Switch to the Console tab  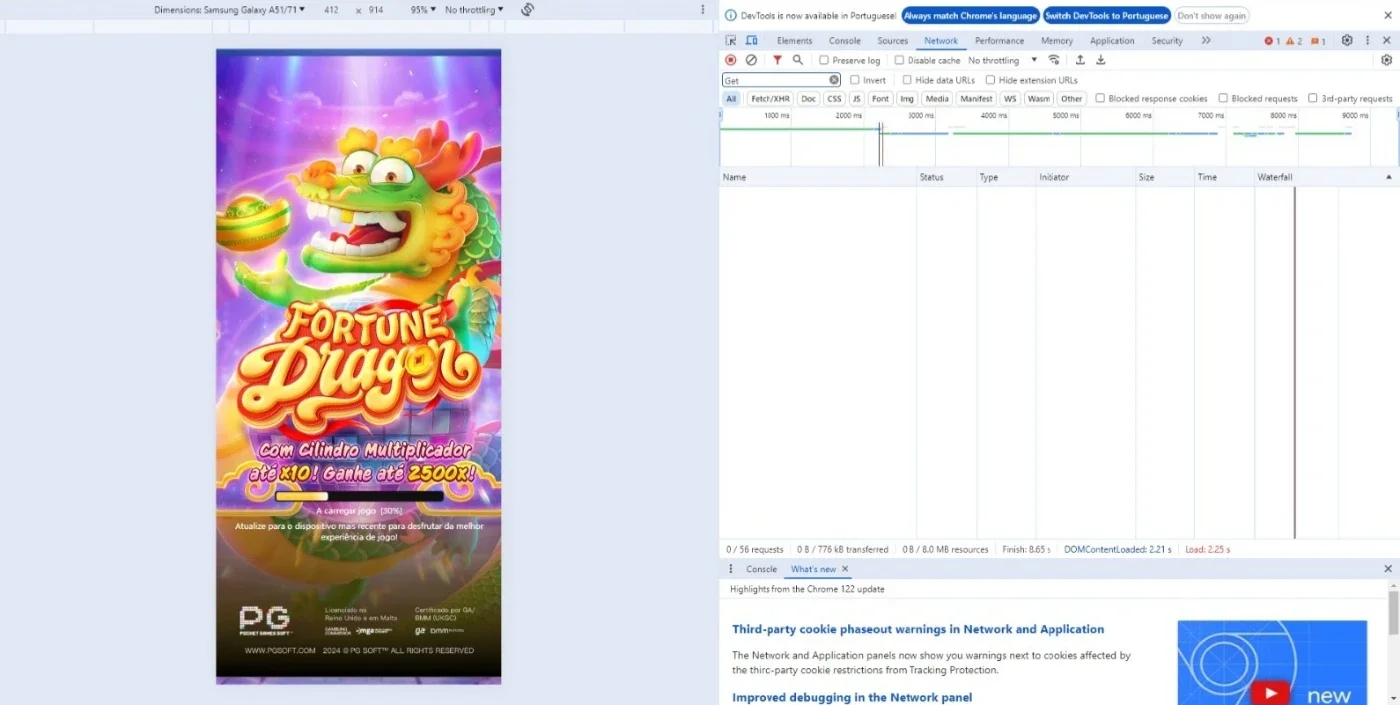pyautogui.click(x=844, y=41)
